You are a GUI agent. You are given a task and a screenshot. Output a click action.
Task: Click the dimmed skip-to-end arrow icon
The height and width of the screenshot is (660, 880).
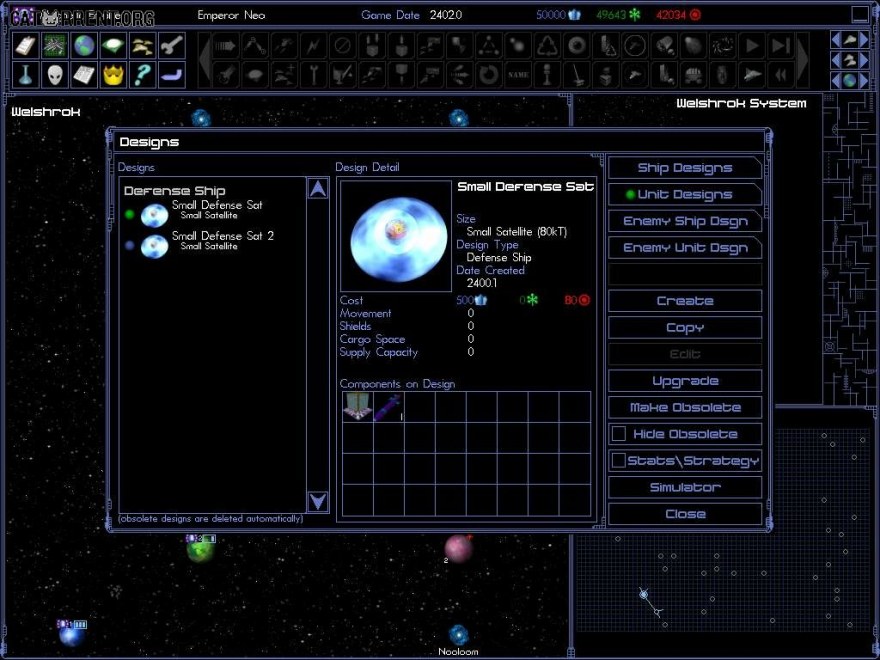[781, 45]
